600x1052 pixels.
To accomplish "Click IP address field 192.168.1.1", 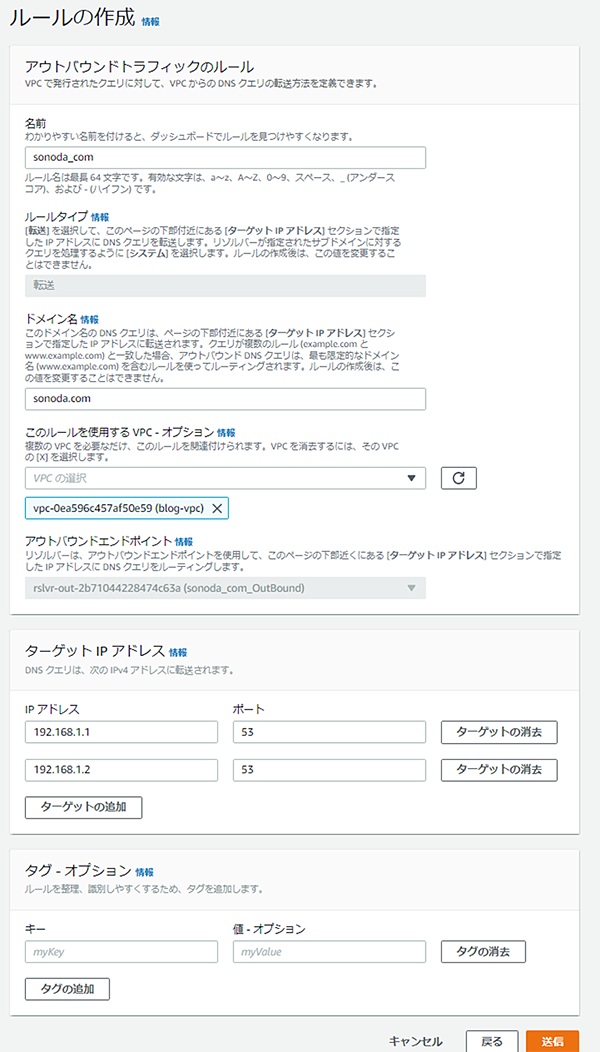I will (x=121, y=733).
